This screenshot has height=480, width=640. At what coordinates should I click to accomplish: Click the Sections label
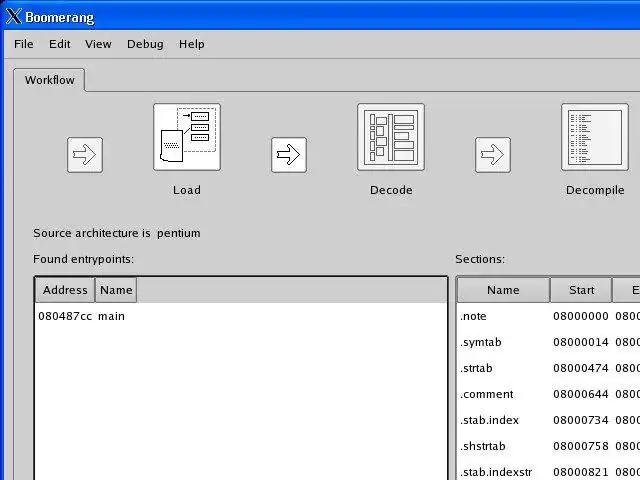click(x=480, y=259)
